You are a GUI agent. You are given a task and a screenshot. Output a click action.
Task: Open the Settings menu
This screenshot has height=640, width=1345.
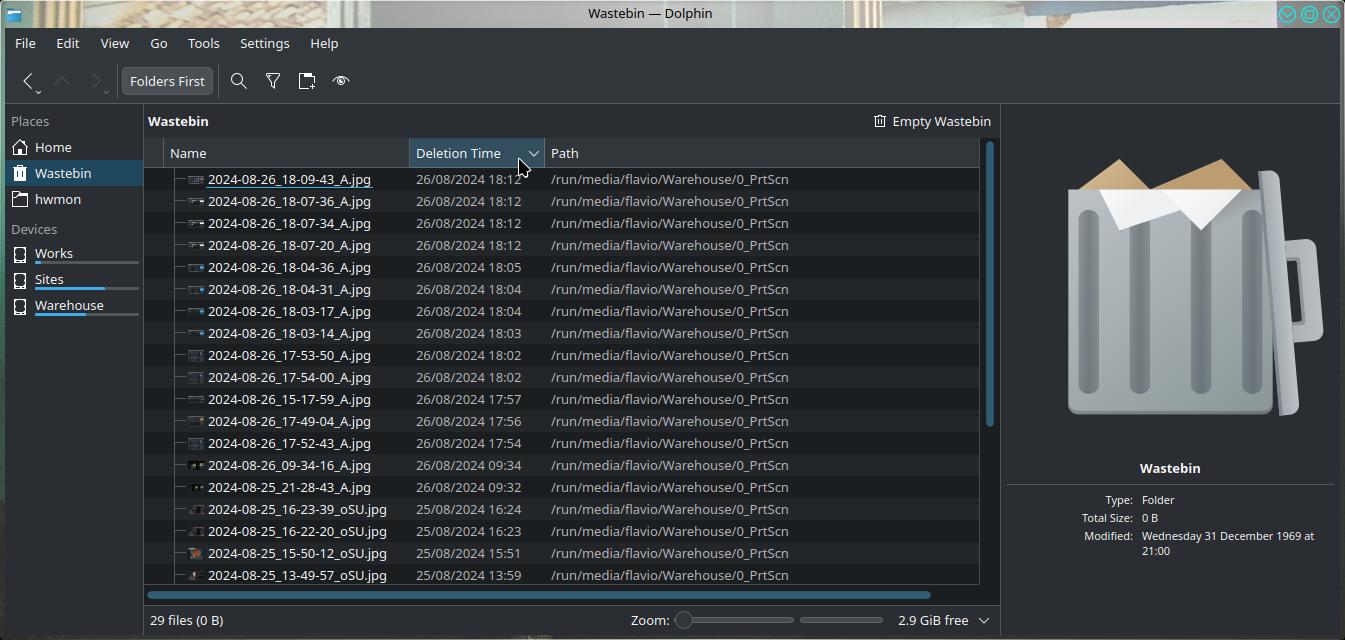(264, 43)
